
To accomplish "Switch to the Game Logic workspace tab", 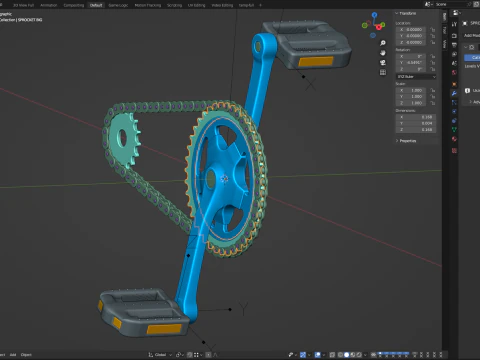I will (118, 5).
